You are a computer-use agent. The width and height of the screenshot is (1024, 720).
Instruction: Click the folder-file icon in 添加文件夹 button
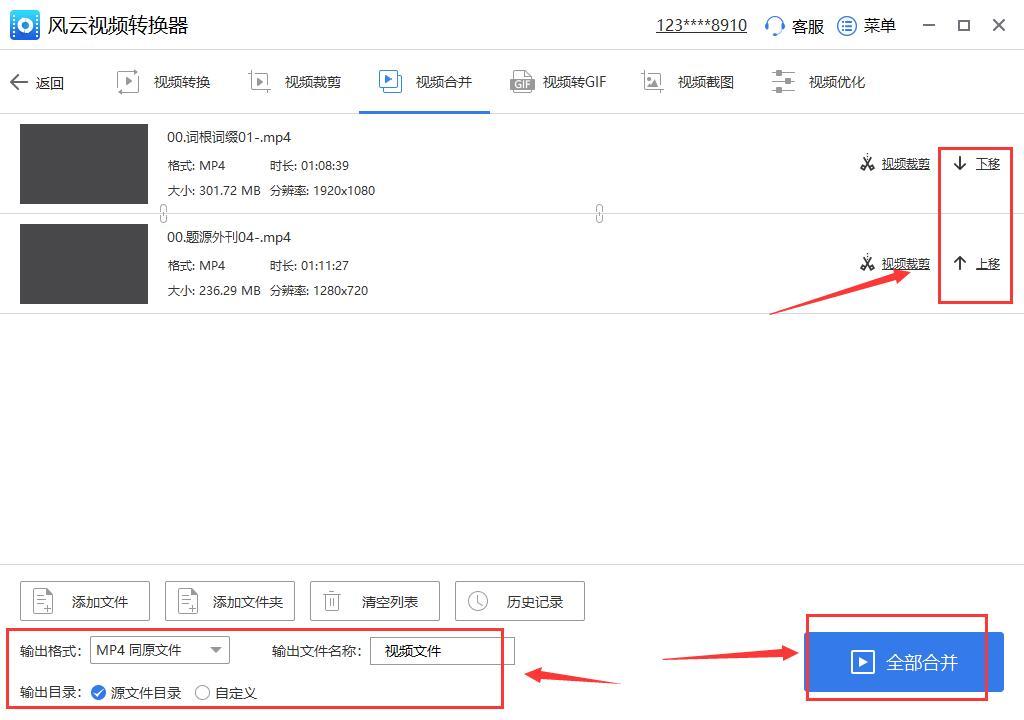coord(189,601)
